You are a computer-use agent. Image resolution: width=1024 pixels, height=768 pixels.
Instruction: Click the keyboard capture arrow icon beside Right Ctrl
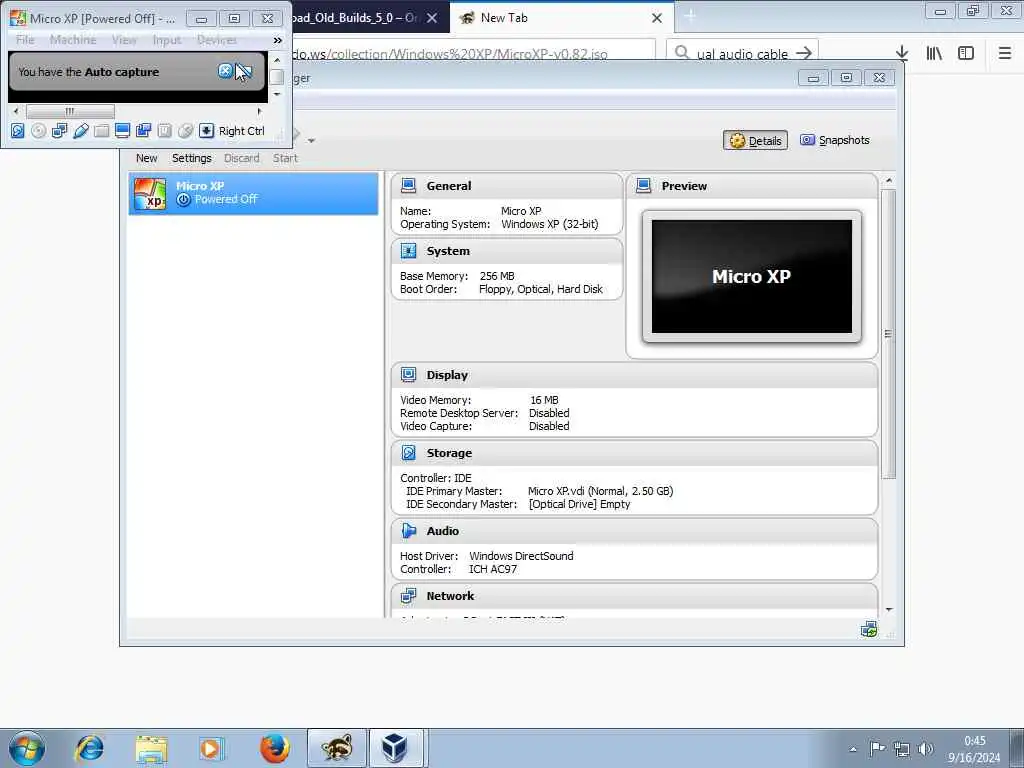pyautogui.click(x=206, y=131)
